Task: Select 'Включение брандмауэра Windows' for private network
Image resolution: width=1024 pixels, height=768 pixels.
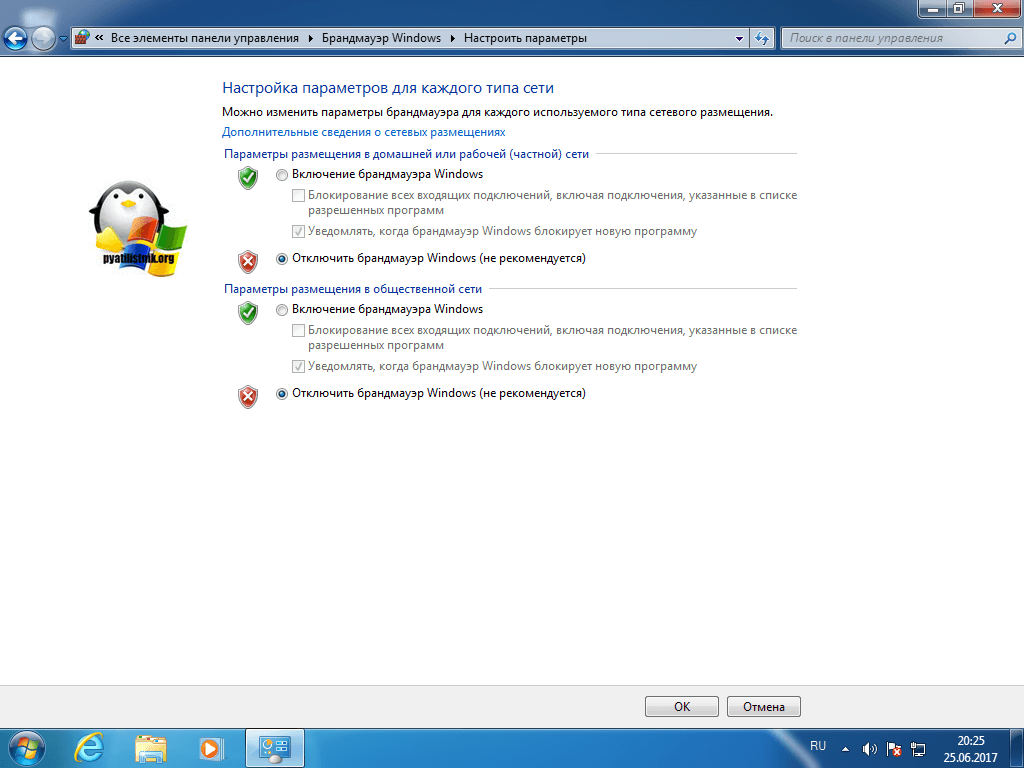Action: pos(281,175)
